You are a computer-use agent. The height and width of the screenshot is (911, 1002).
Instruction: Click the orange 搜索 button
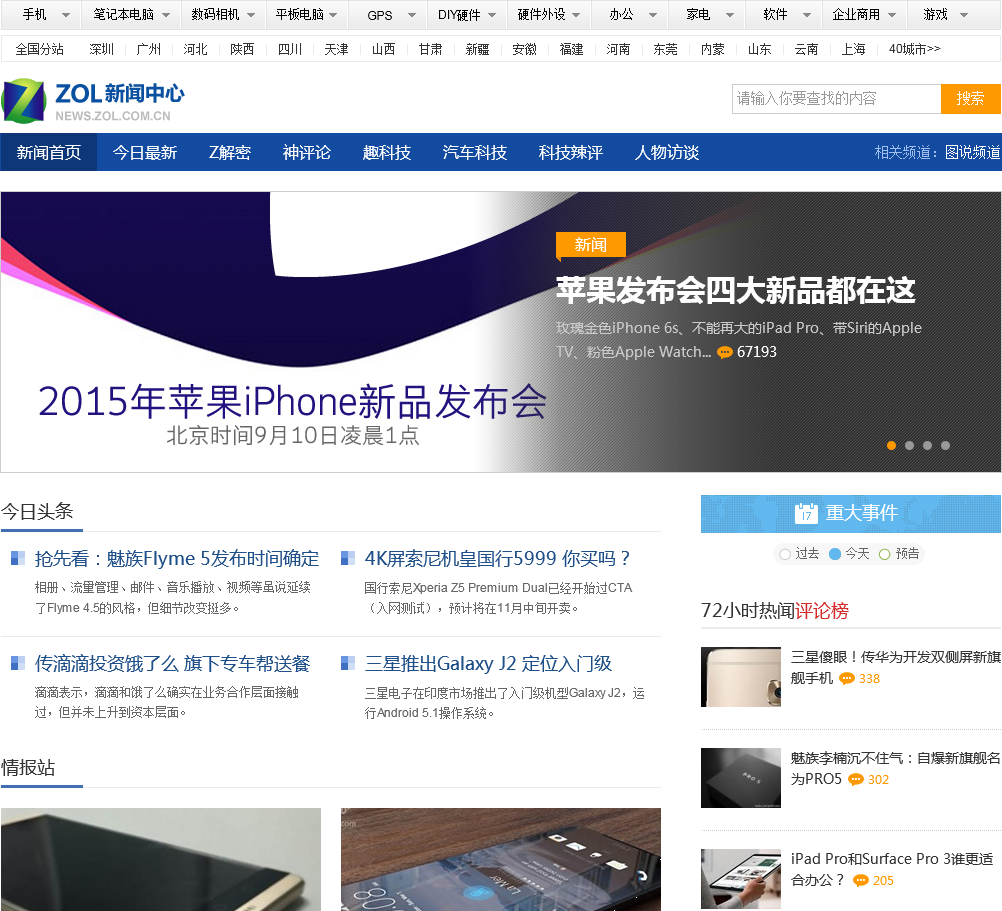click(x=970, y=98)
